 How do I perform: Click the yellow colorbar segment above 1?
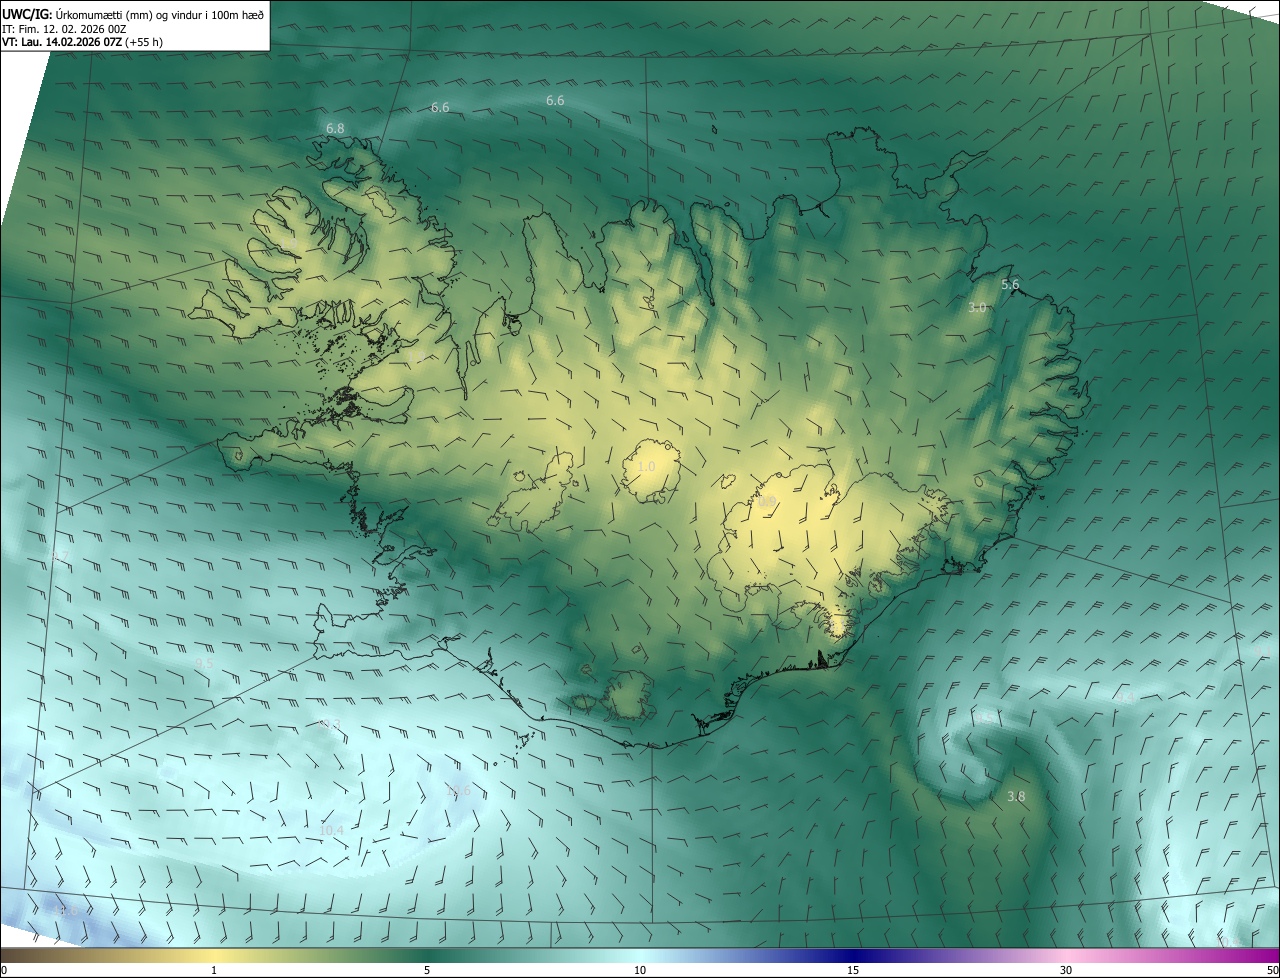(214, 955)
